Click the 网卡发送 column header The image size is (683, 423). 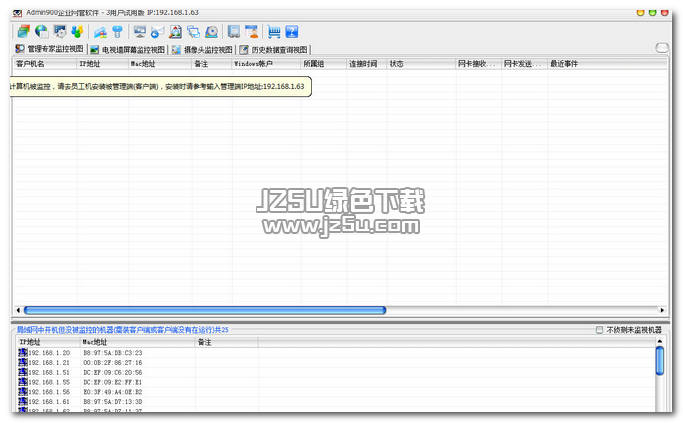[x=522, y=64]
